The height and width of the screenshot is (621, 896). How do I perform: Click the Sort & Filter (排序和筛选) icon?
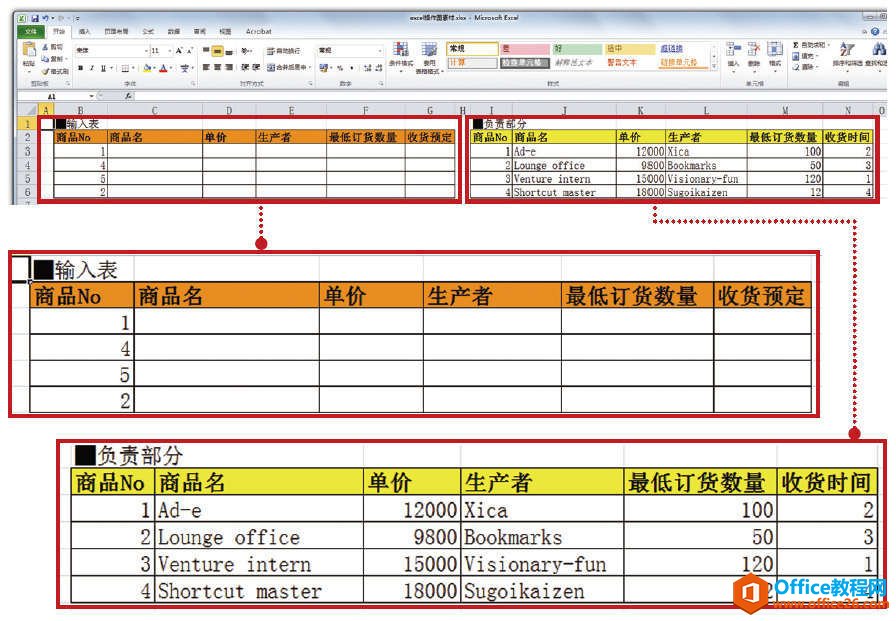pos(846,50)
